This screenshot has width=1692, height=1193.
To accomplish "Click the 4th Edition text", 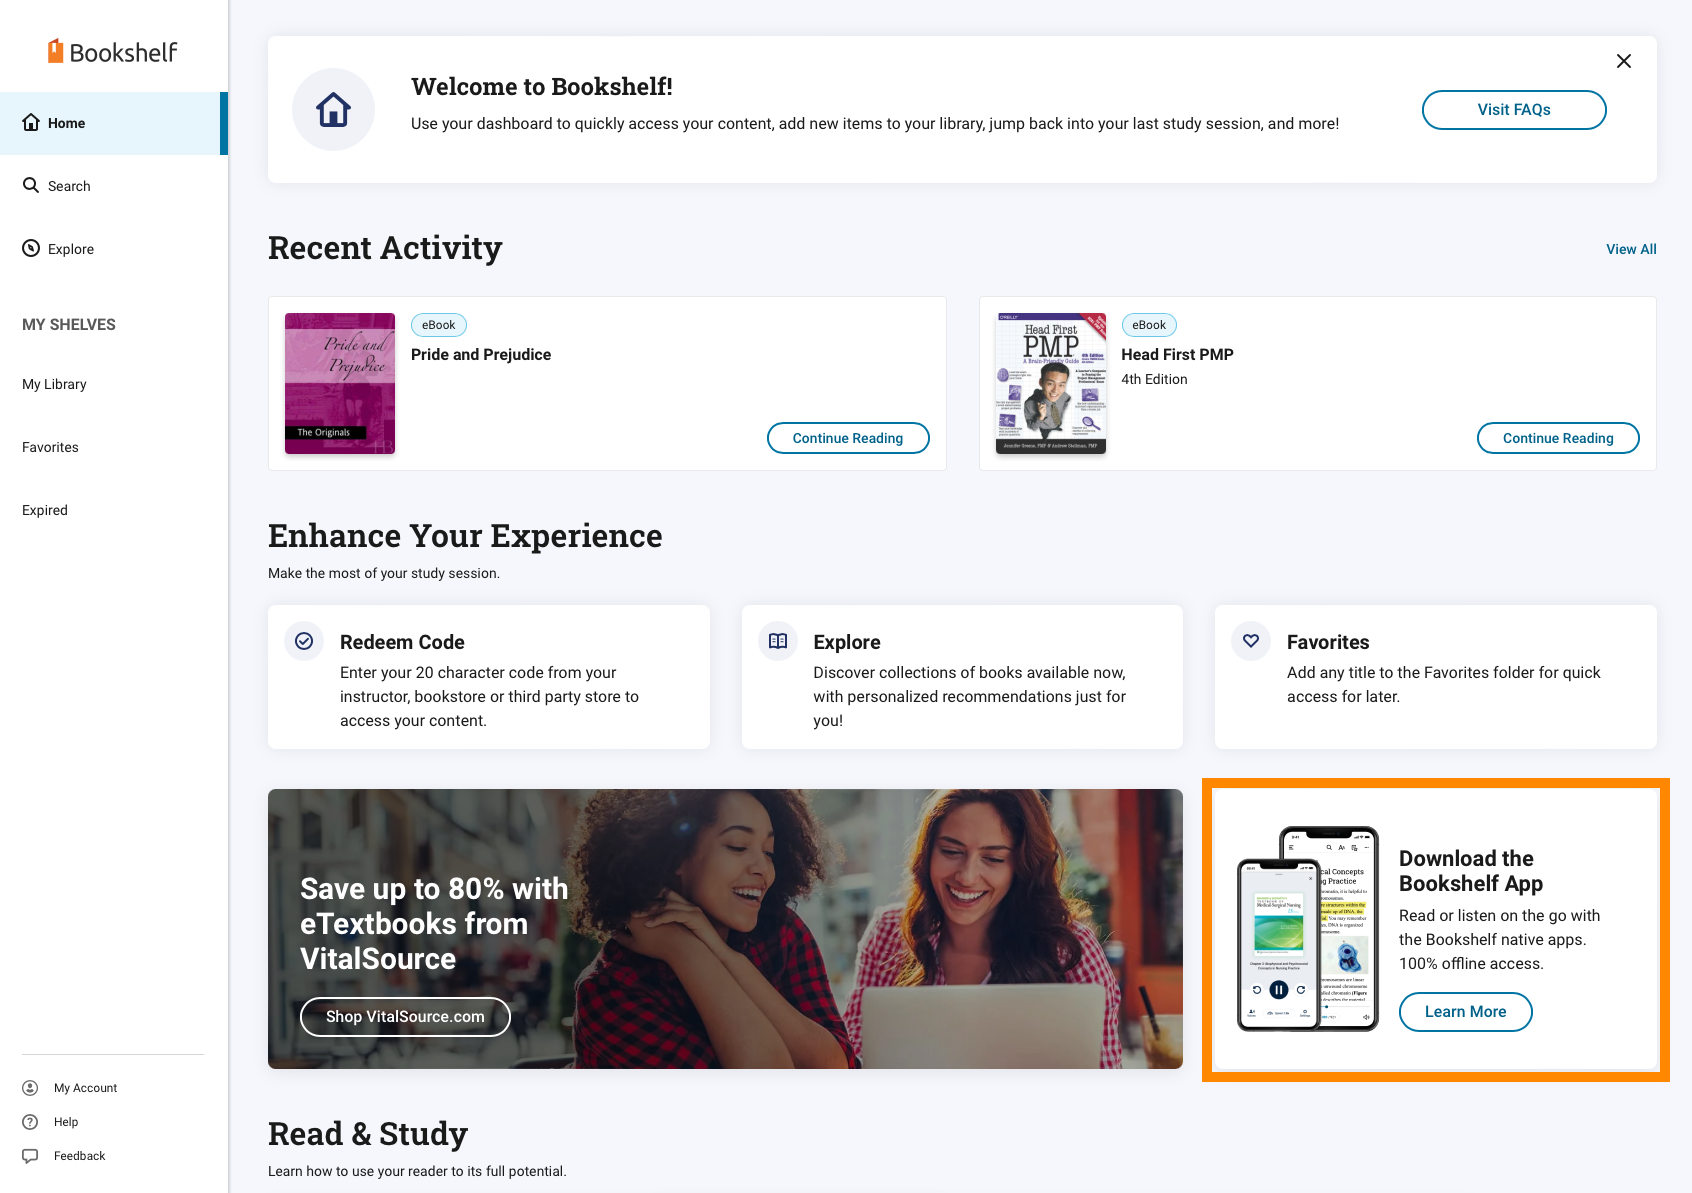I will pos(1154,379).
